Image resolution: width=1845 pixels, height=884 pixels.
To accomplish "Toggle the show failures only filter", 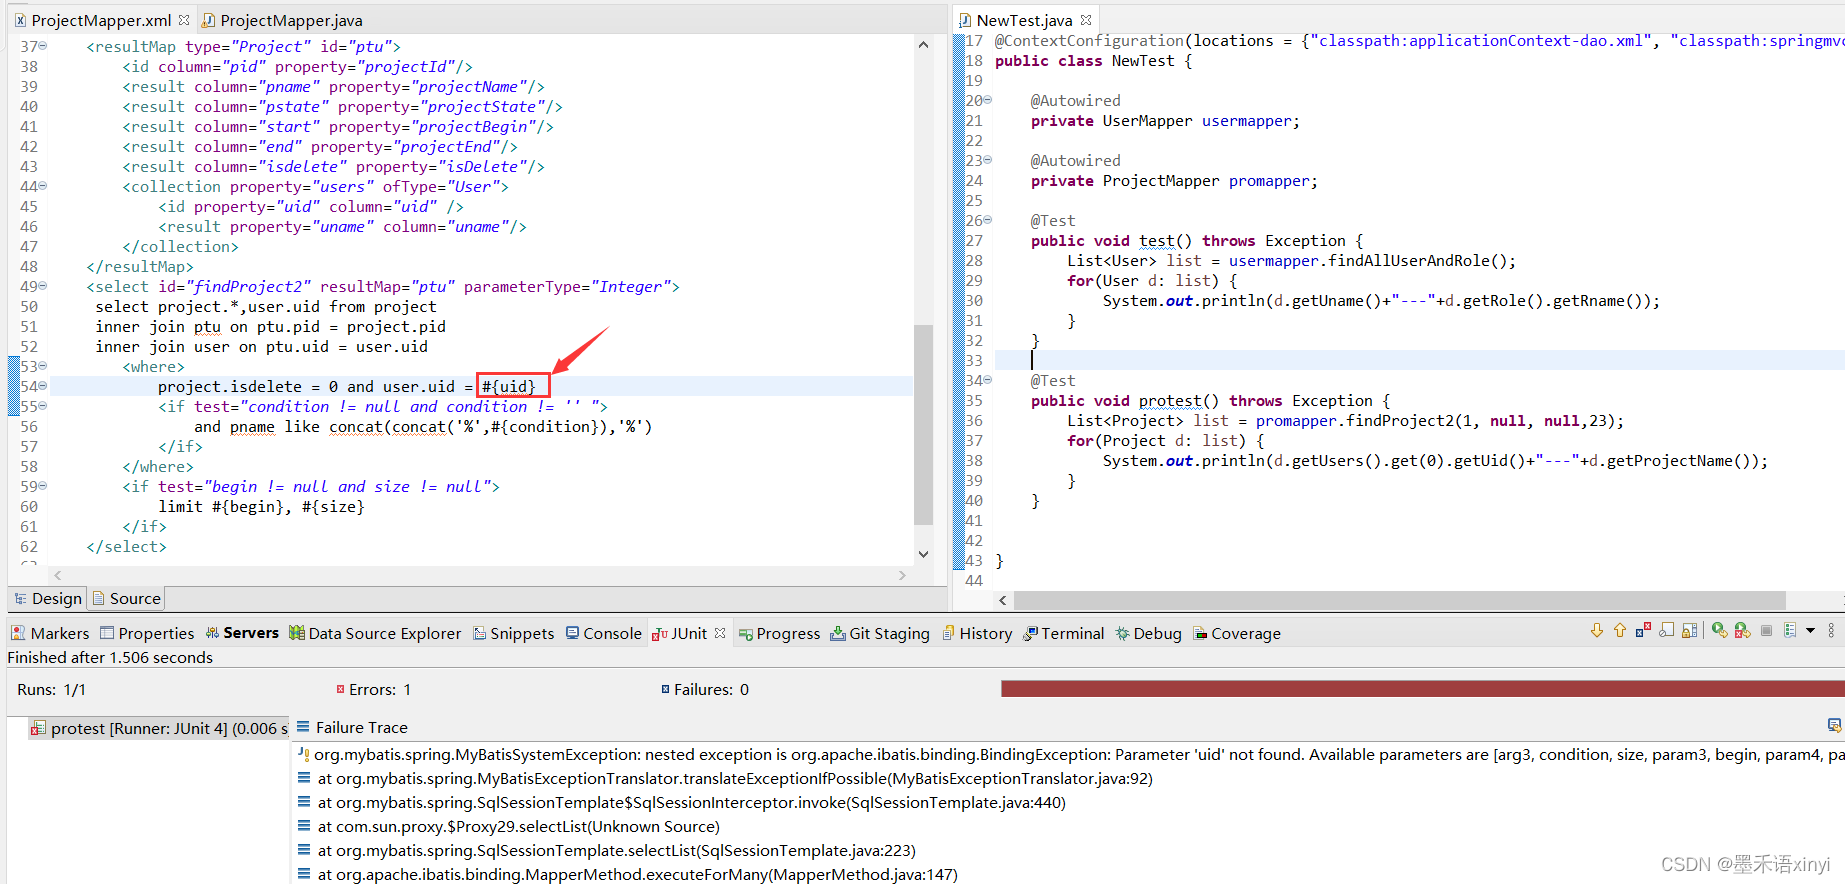I will [x=1643, y=631].
